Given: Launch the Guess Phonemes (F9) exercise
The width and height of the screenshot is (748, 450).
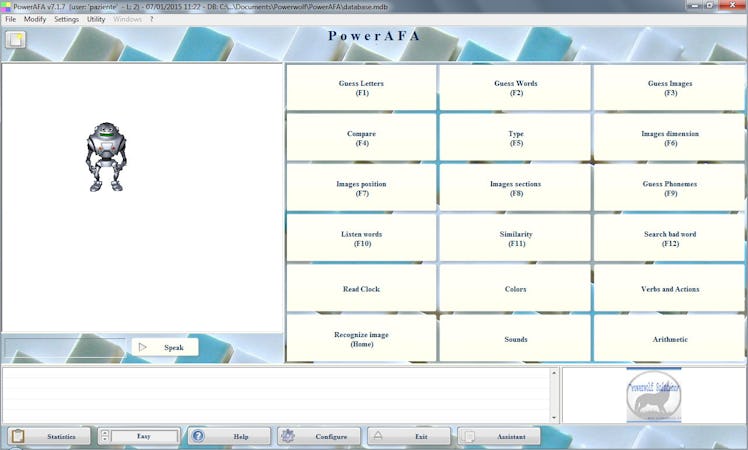Looking at the screenshot, I should click(x=670, y=188).
